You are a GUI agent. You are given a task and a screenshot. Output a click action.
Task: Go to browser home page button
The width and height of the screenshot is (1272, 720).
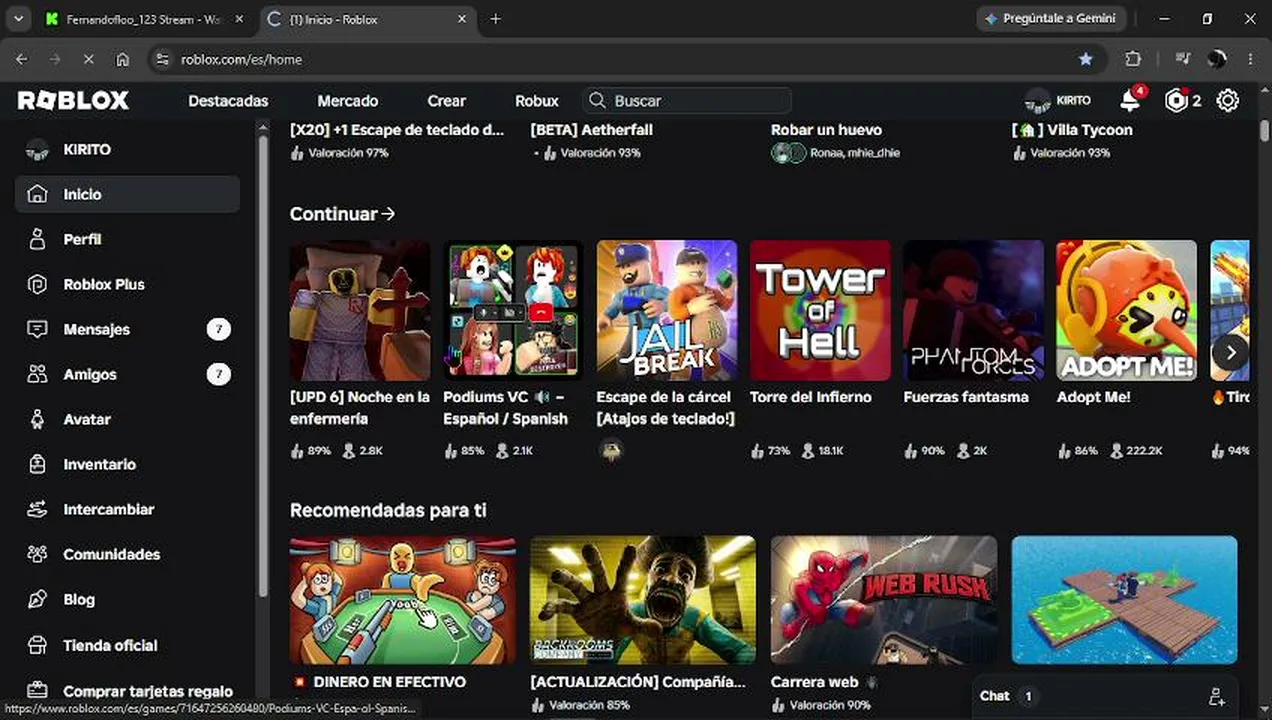tap(122, 59)
